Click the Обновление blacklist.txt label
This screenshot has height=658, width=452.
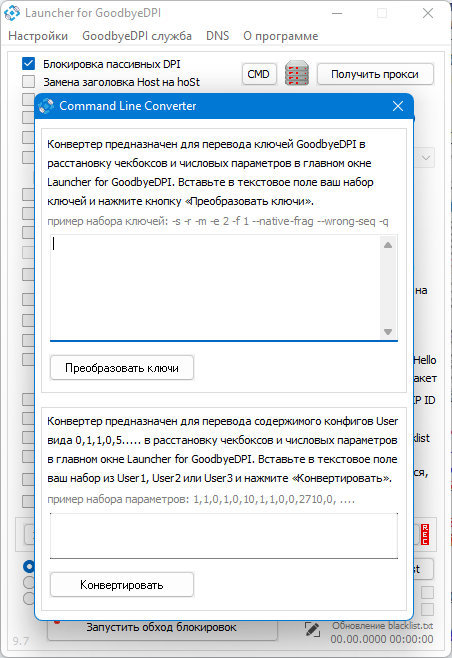(382, 626)
